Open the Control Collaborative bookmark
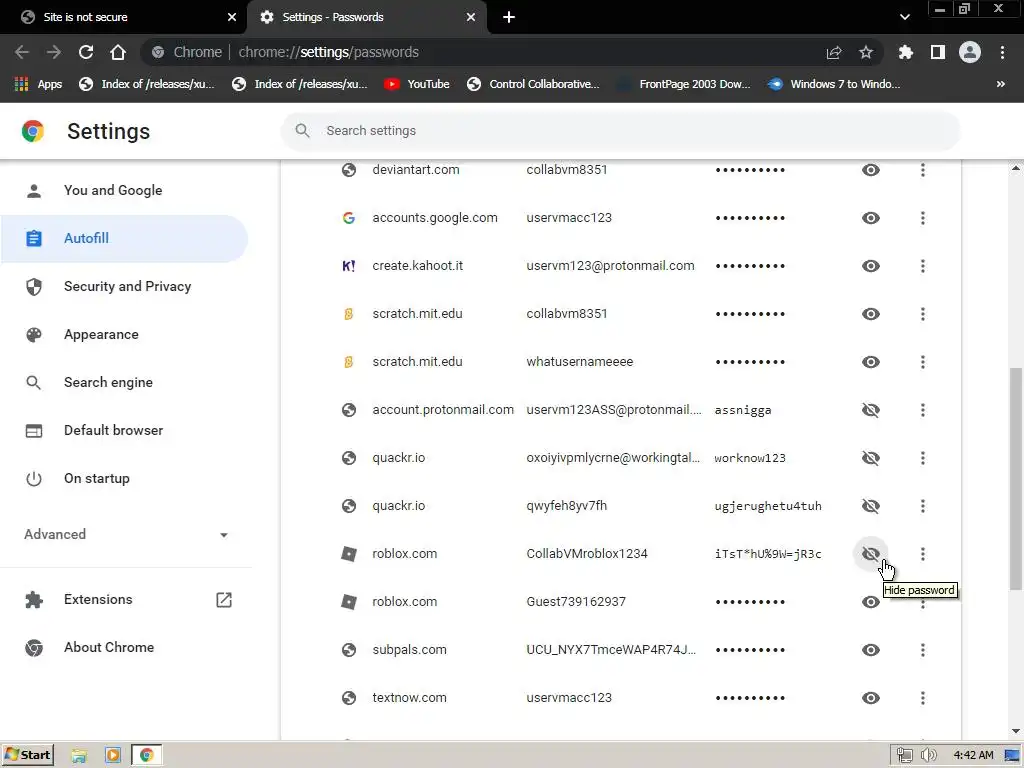Screen dimensions: 1024x768 (533, 84)
